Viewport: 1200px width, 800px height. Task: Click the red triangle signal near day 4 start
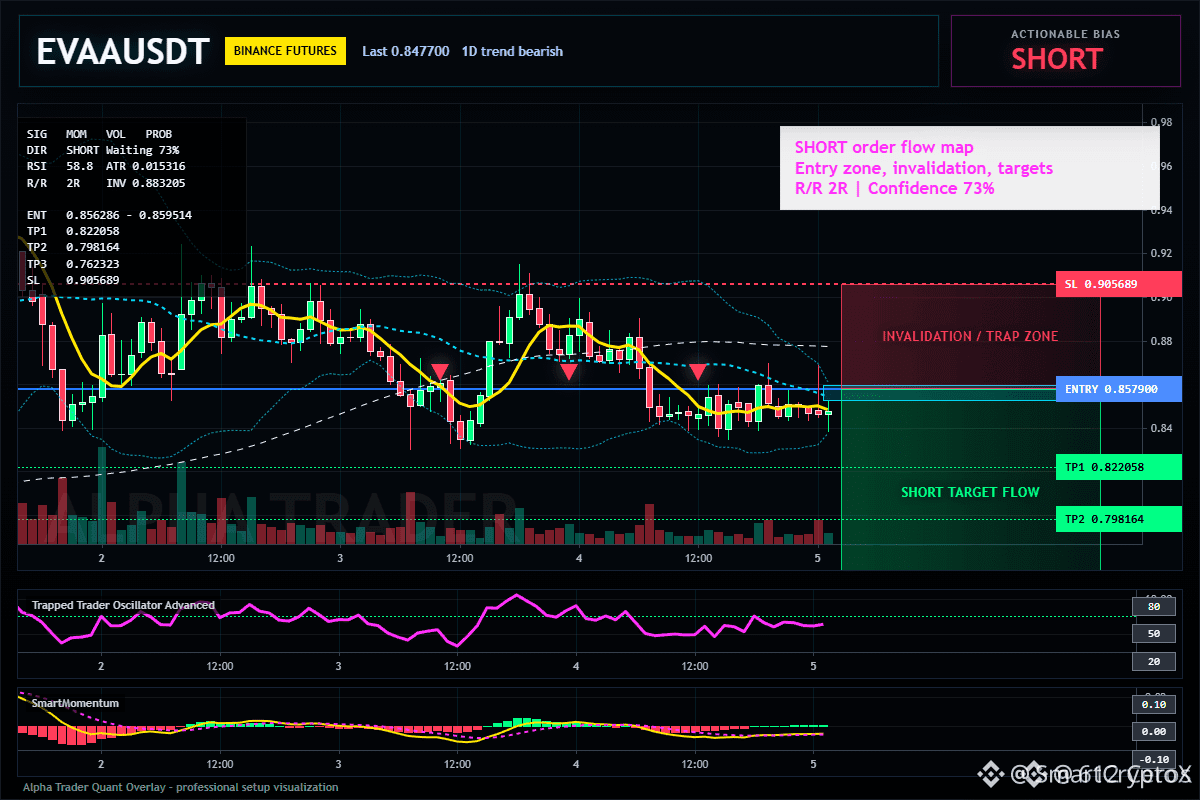coord(568,371)
